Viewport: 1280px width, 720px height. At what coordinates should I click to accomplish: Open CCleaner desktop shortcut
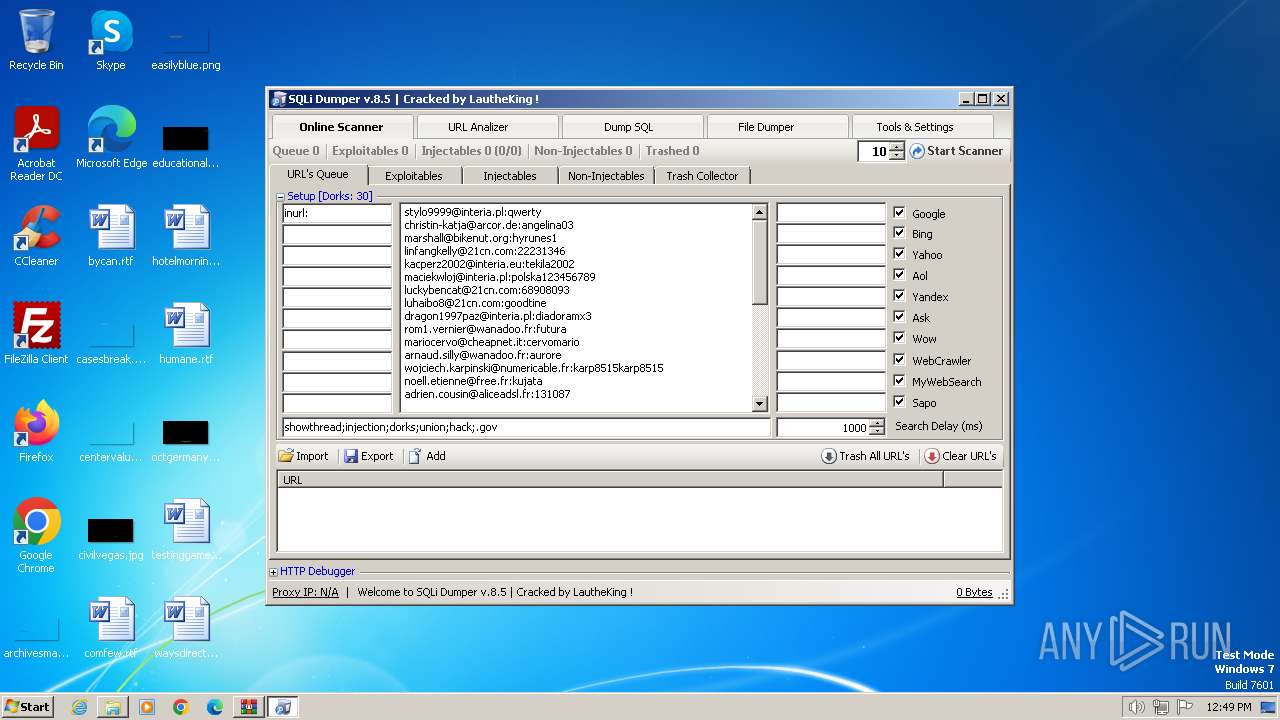tap(36, 236)
